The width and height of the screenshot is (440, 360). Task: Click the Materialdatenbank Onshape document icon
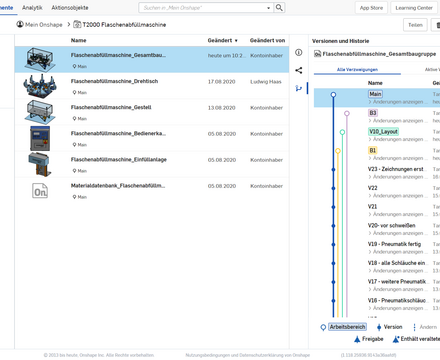tap(40, 191)
